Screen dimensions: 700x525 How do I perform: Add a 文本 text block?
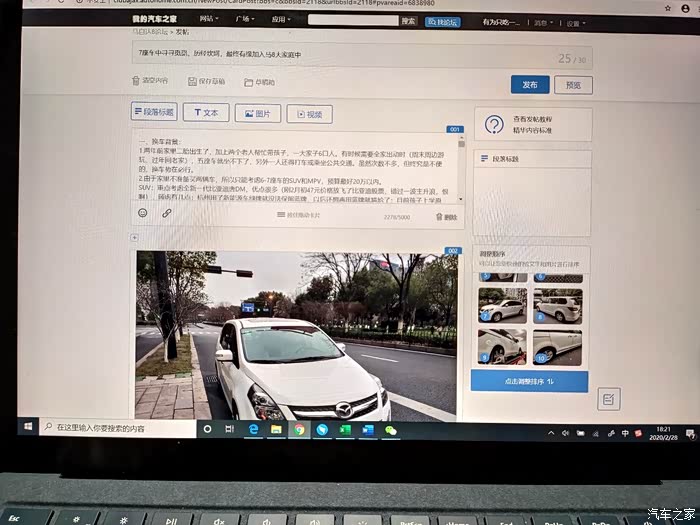[206, 112]
